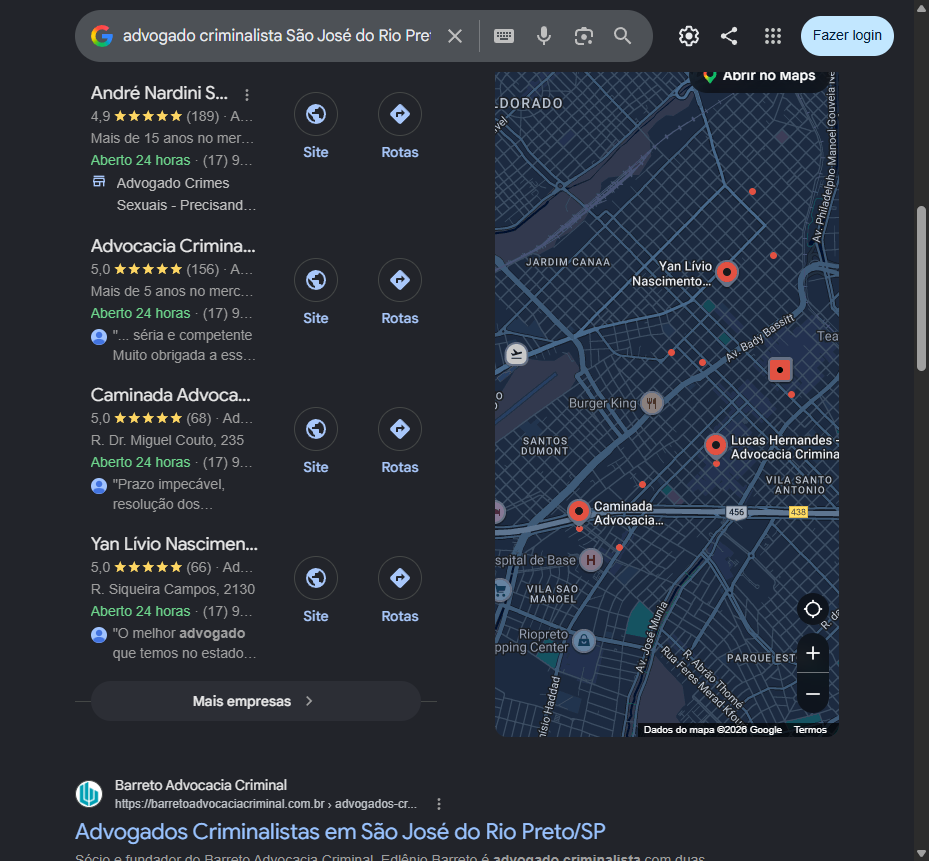Click the airport map icon

[x=517, y=354]
